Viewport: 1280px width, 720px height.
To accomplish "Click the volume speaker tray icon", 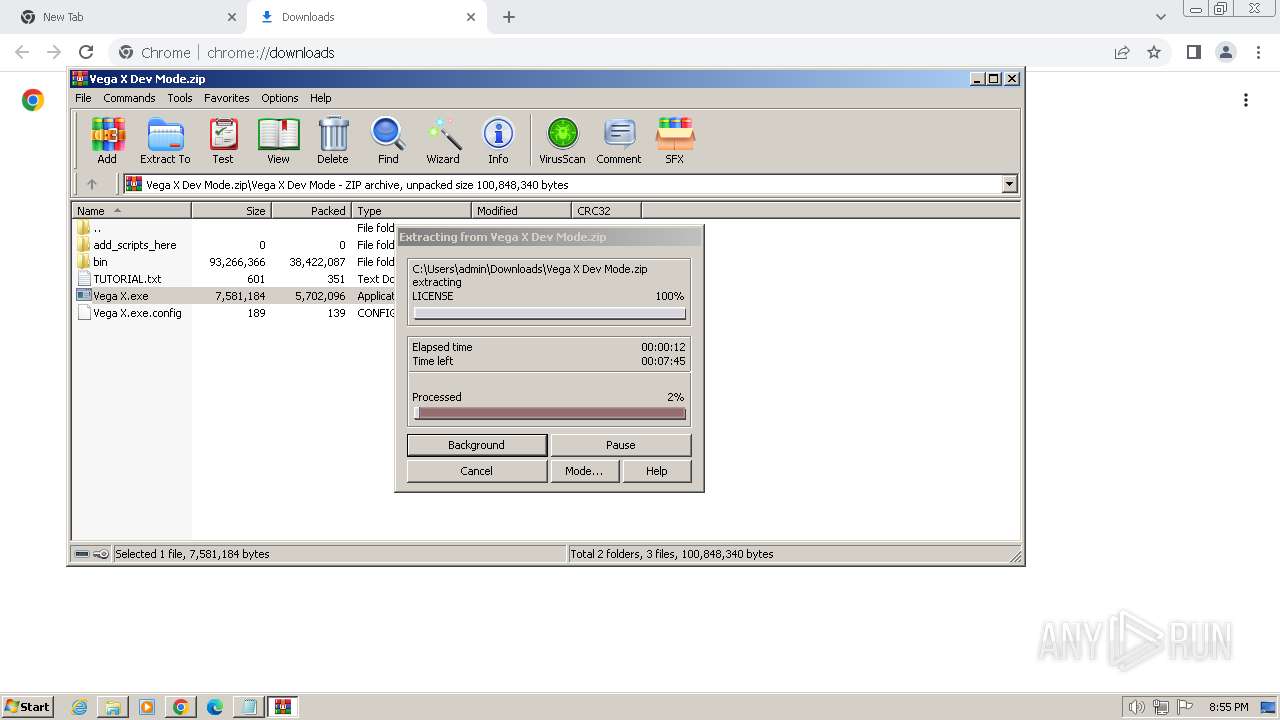I will tap(1136, 707).
